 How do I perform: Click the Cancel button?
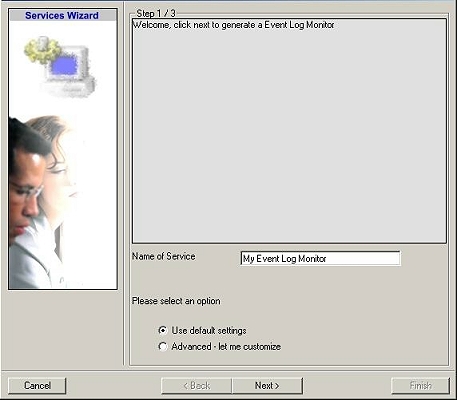[37, 386]
